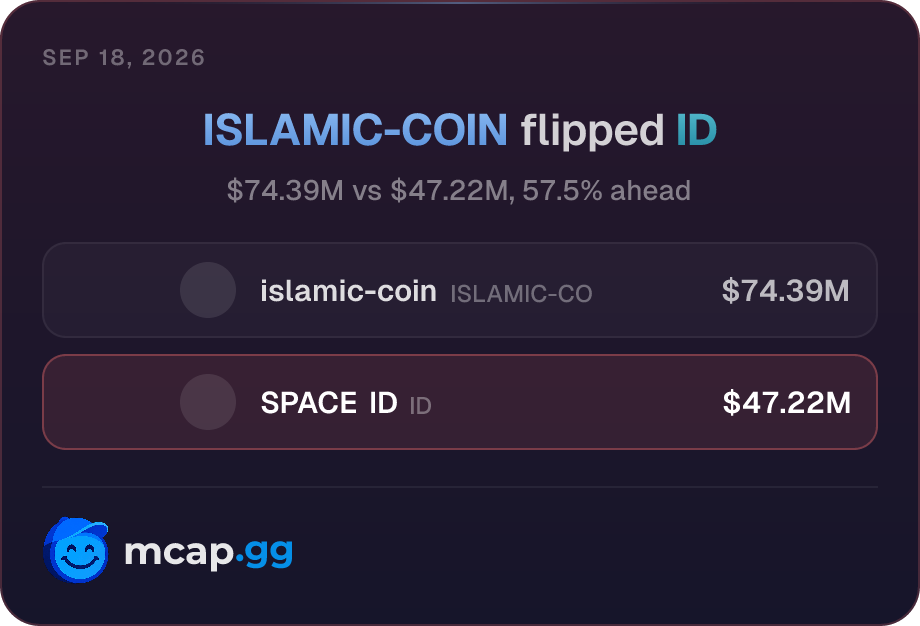Click $74.39M in the subtitle comparison

[x=285, y=191]
